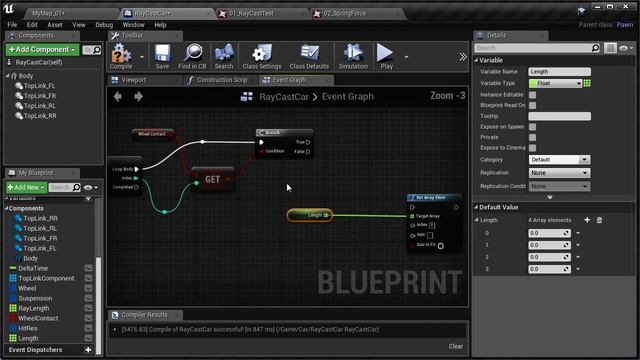
Task: Edit the Variable Name field
Action: [x=559, y=71]
